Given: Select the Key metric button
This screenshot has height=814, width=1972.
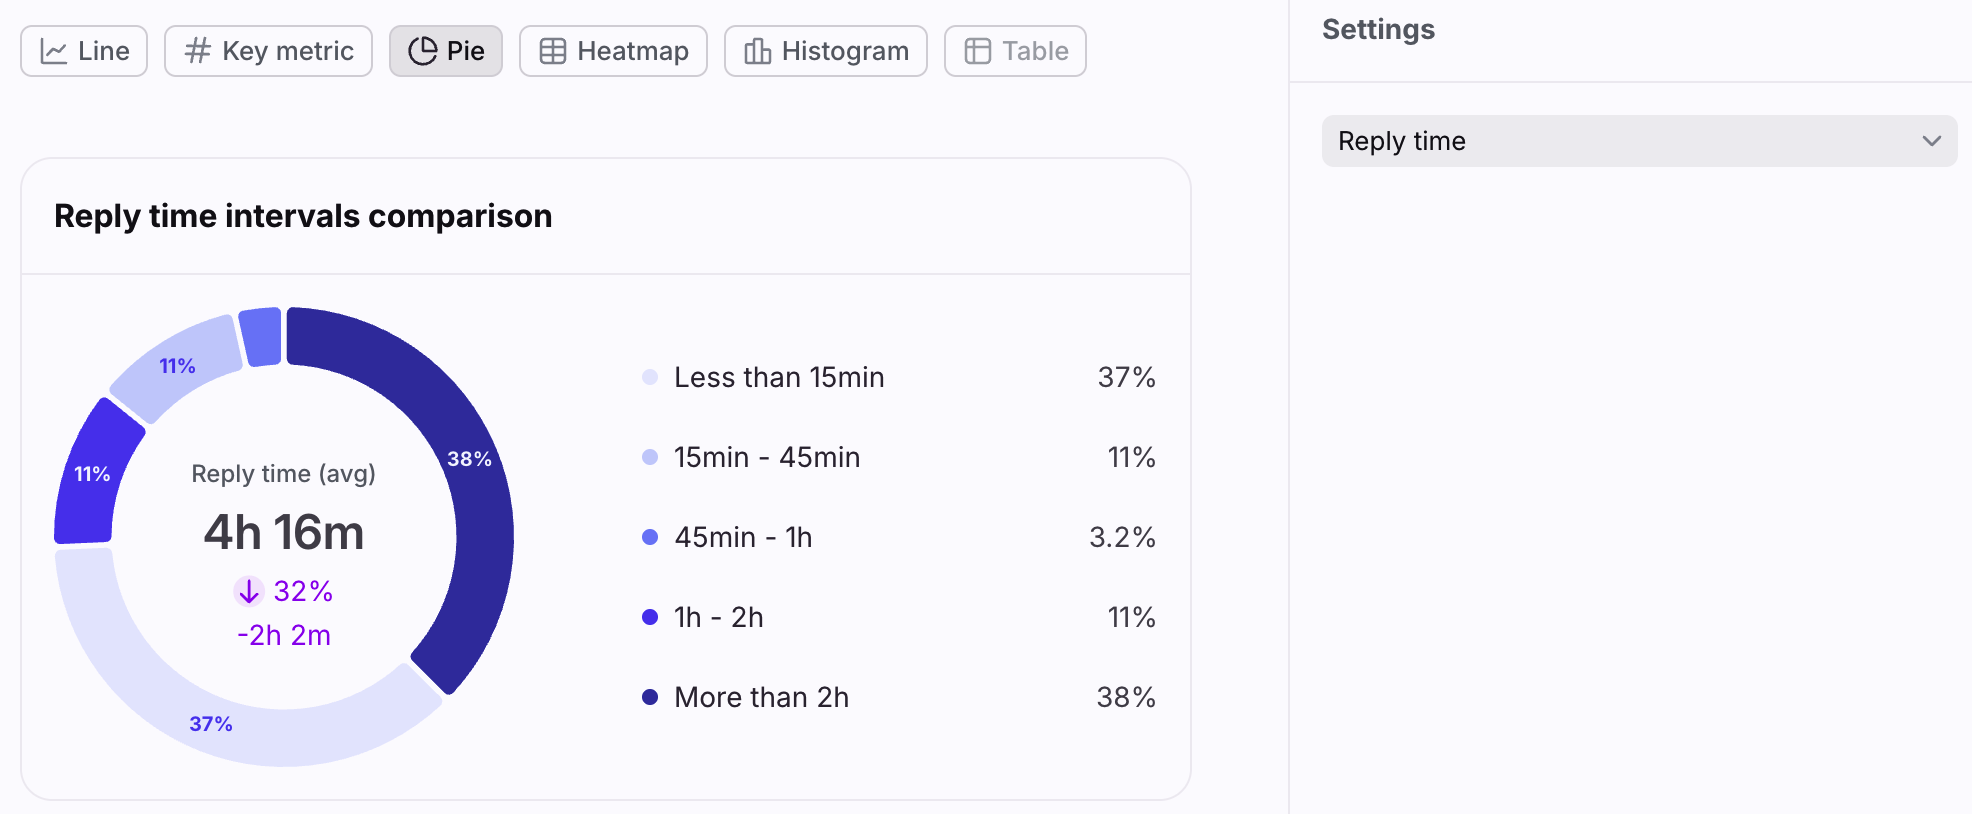Looking at the screenshot, I should (x=268, y=51).
